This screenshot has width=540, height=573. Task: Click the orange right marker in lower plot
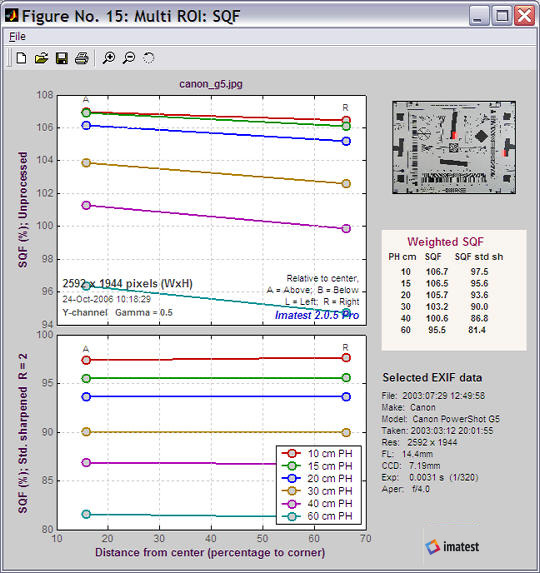coord(346,432)
